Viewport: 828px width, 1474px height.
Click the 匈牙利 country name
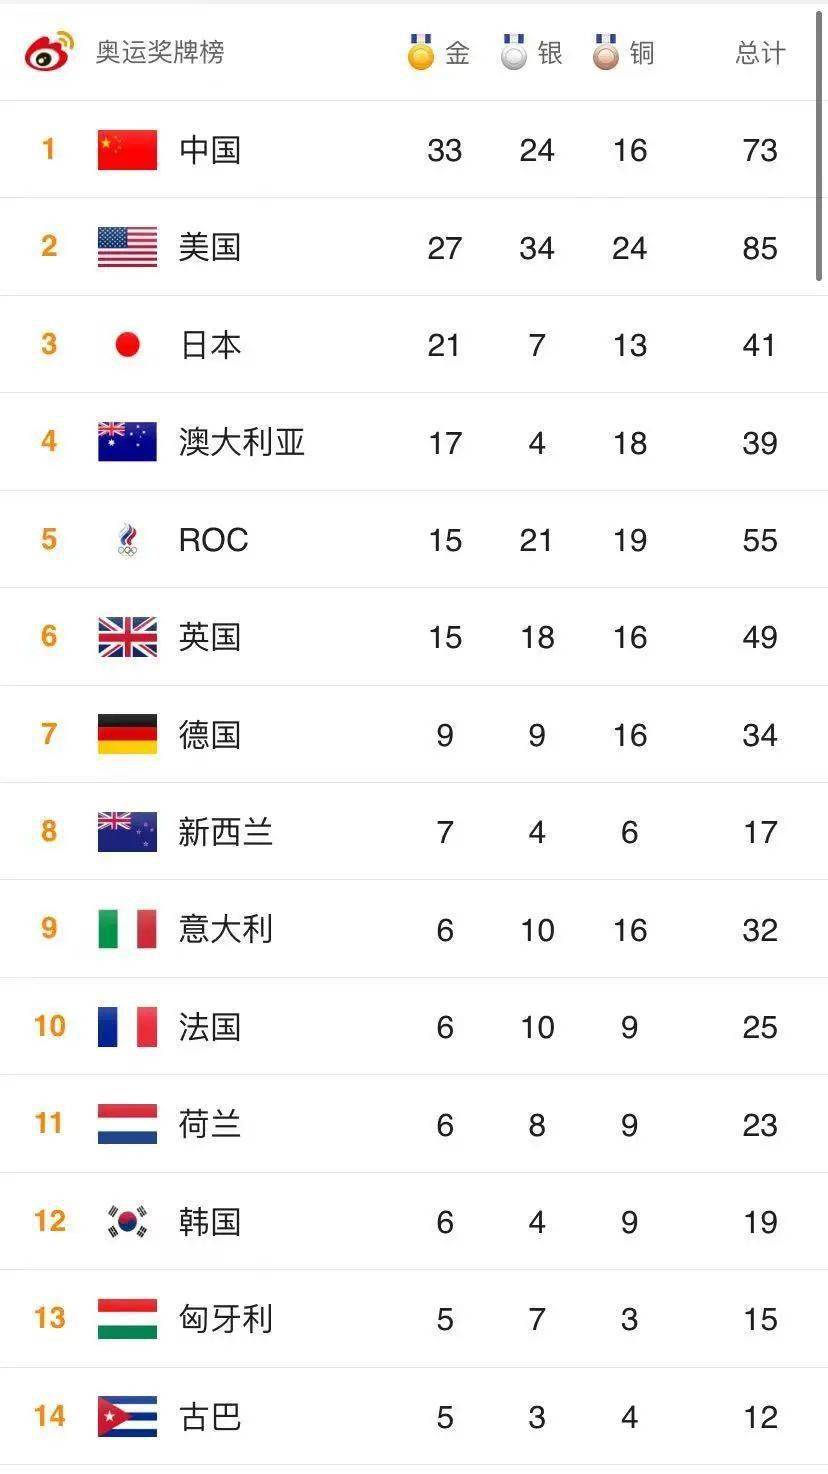[x=226, y=1319]
